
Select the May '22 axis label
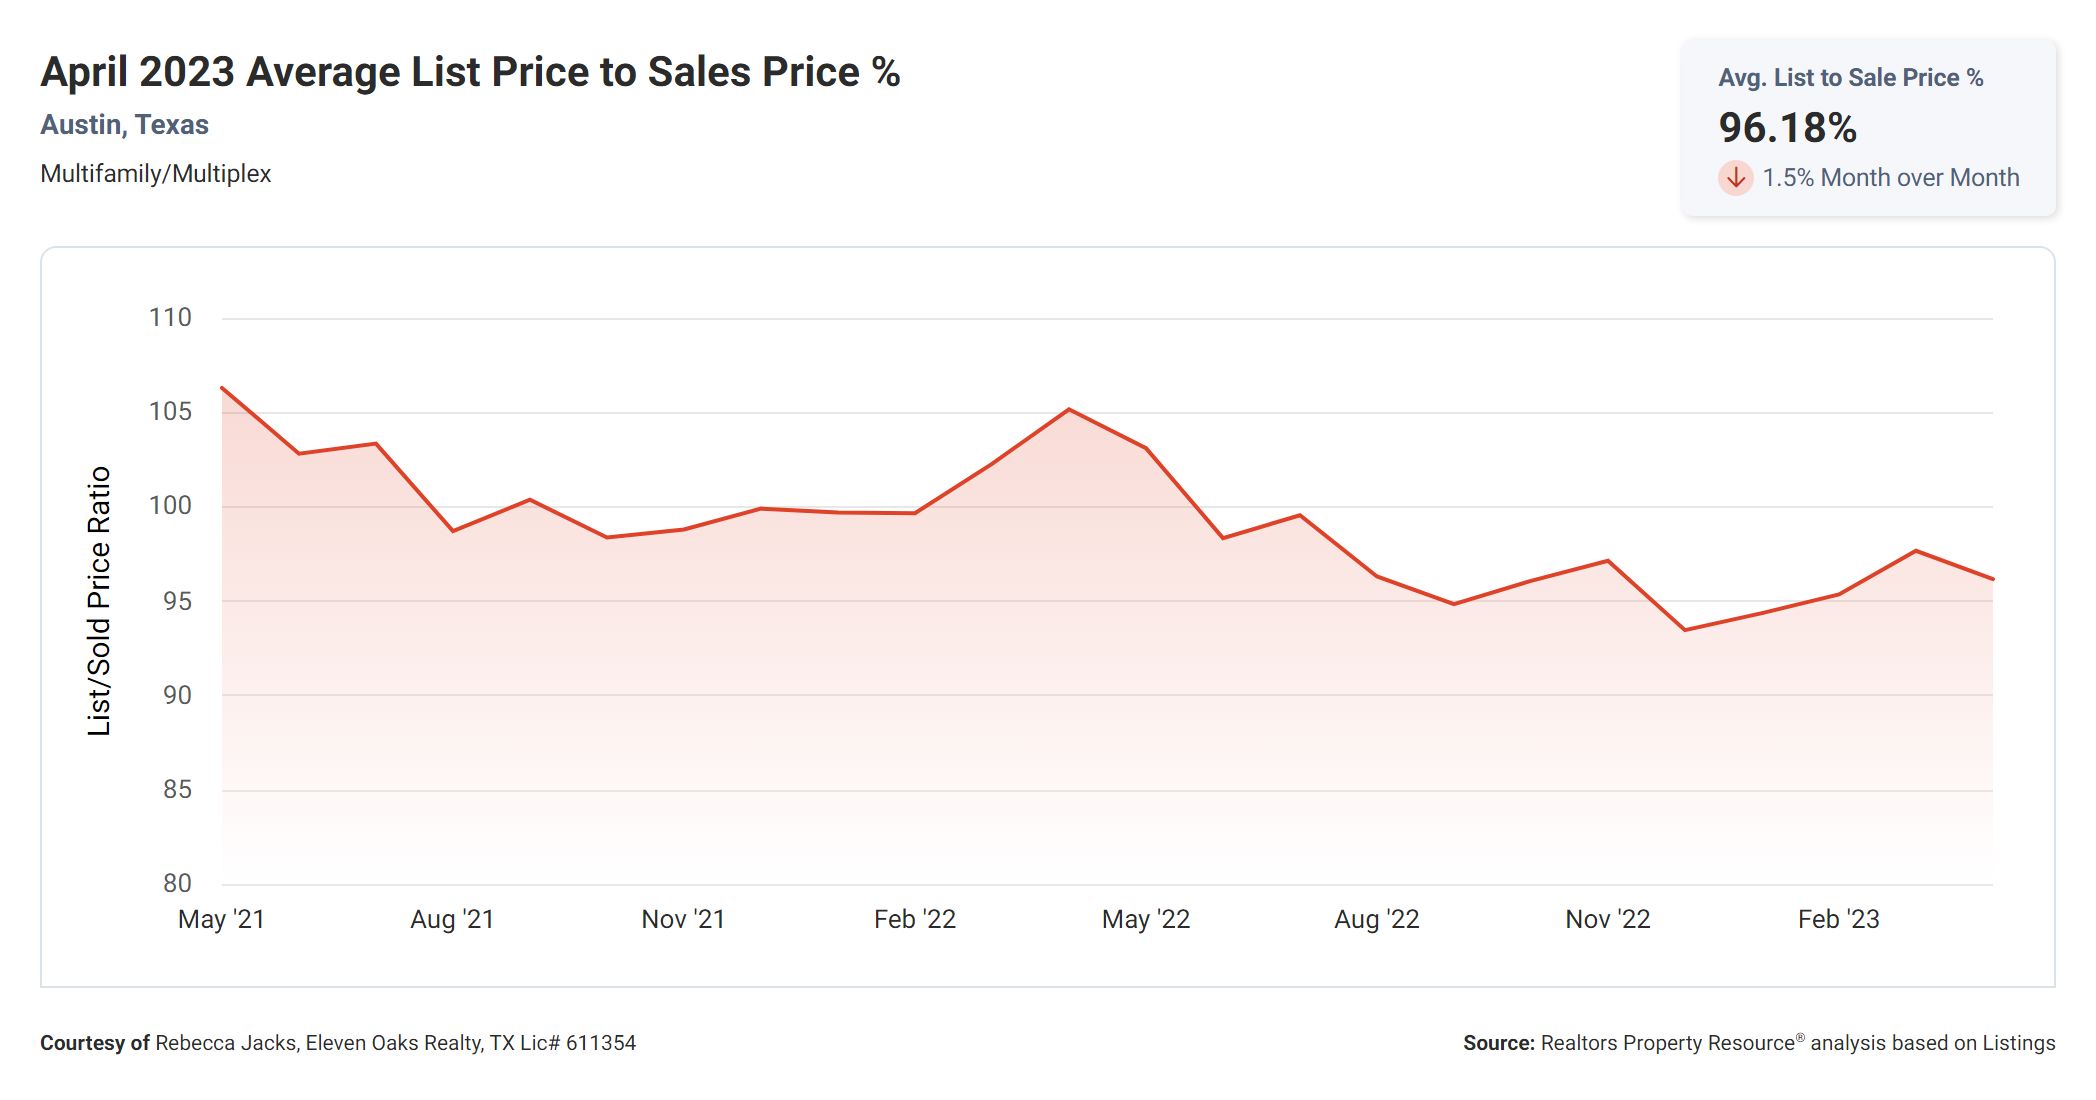click(1145, 919)
